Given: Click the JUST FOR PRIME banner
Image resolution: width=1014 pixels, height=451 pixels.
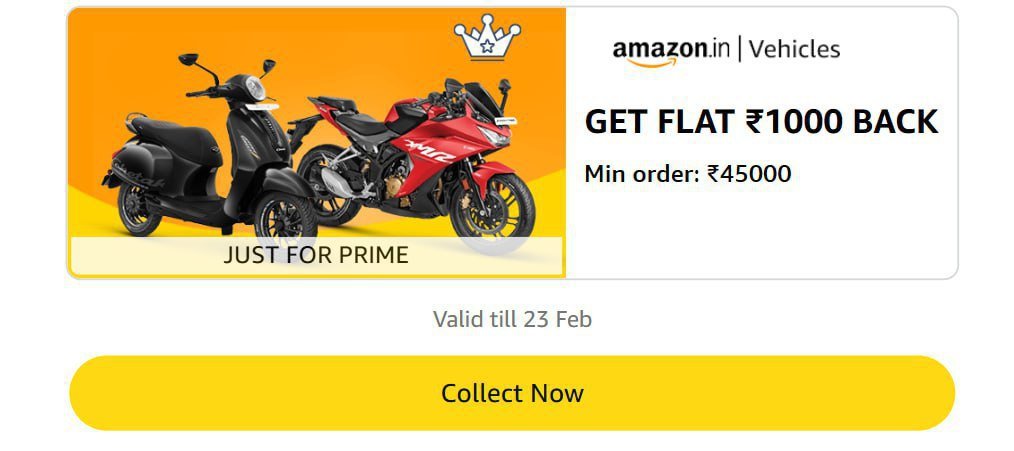Looking at the screenshot, I should 316,255.
